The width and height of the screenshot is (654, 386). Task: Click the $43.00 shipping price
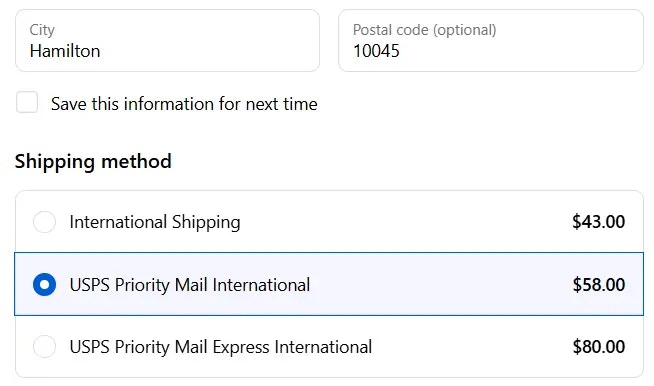(x=599, y=222)
